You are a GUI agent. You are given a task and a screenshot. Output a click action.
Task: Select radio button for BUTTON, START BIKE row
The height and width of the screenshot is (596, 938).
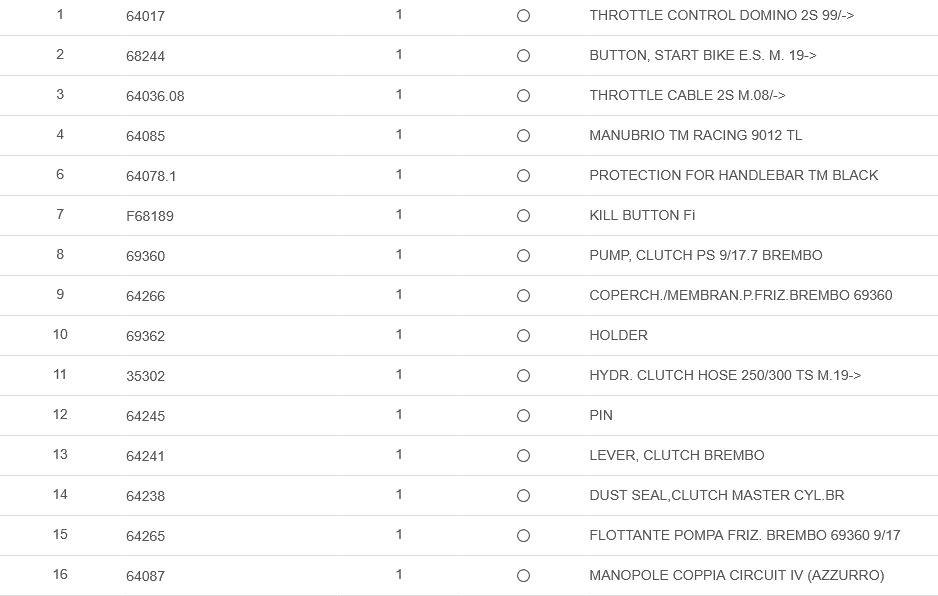pyautogui.click(x=523, y=56)
